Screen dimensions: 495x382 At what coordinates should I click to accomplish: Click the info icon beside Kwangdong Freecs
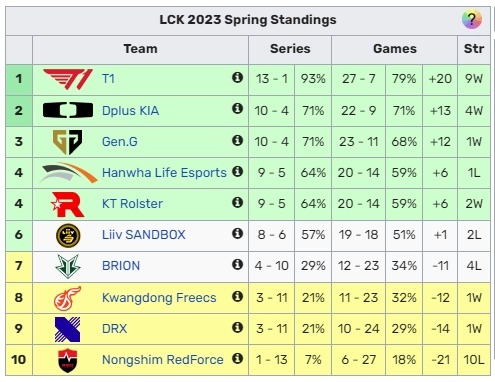tap(237, 296)
